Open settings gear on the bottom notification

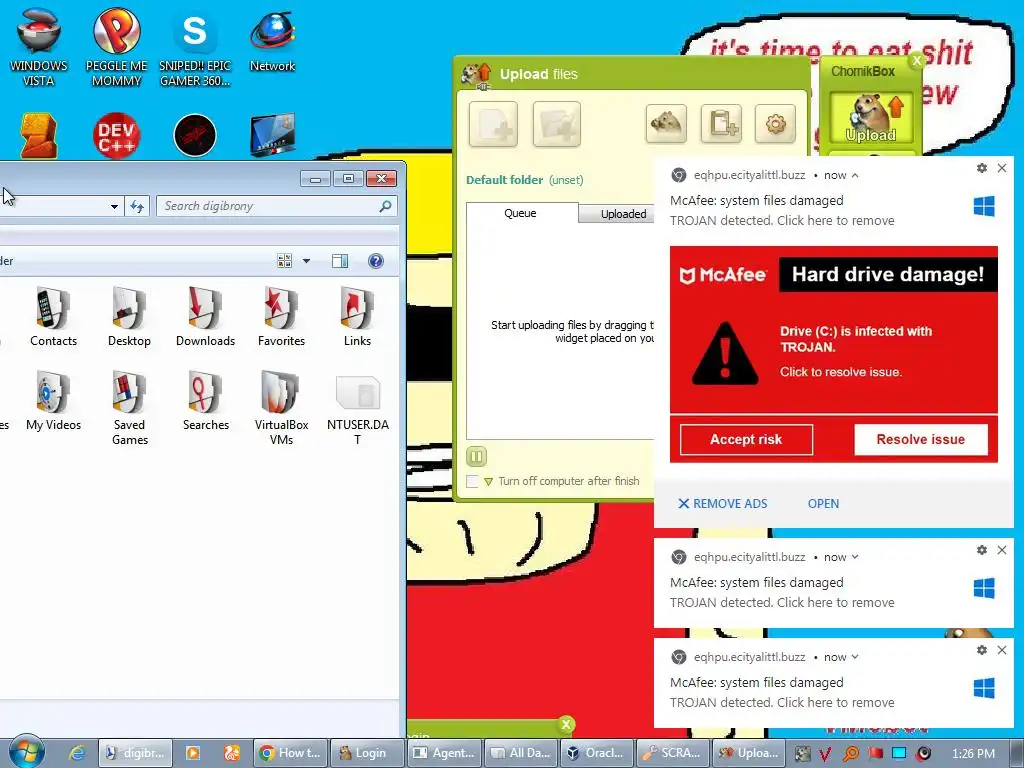[982, 650]
